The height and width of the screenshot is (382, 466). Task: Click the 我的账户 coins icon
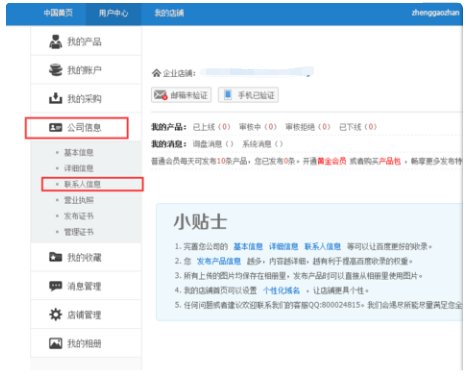click(x=55, y=70)
